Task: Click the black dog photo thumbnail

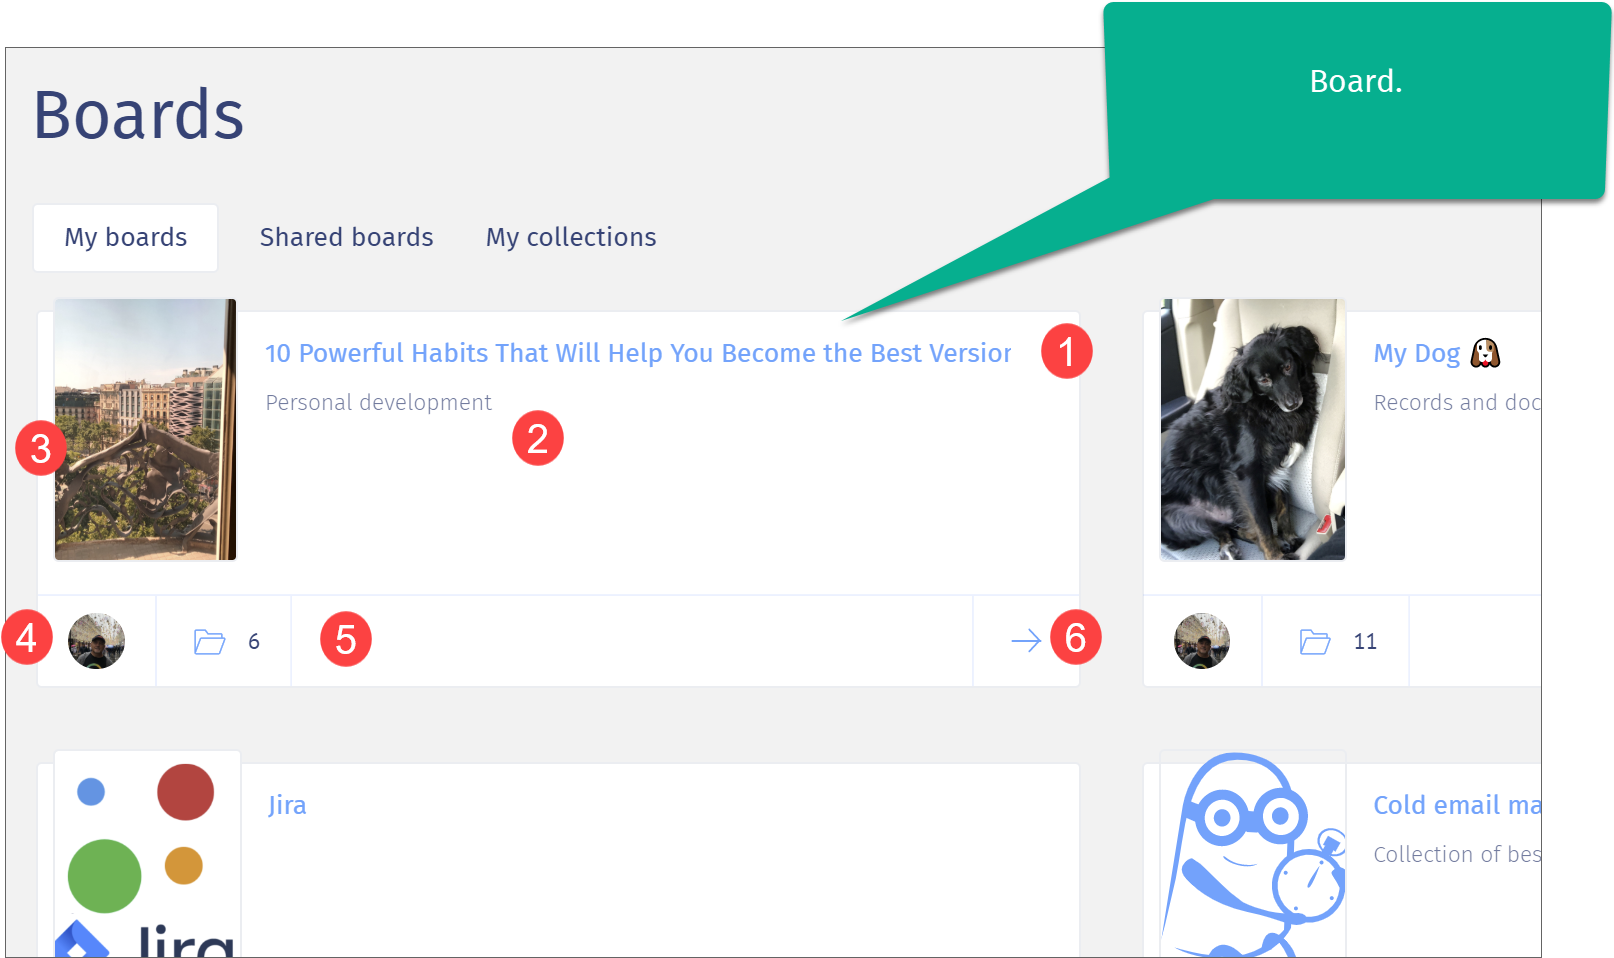Action: [1253, 429]
